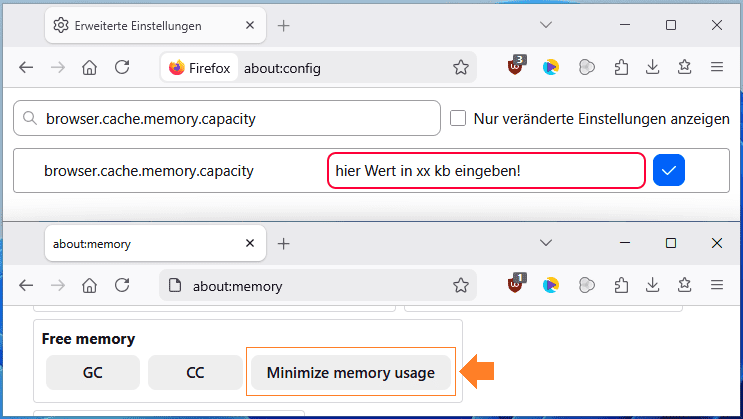This screenshot has height=419, width=743.
Task: Enable 'Nur veränderte Einstellungen anzeigen' checkbox
Action: (458, 119)
